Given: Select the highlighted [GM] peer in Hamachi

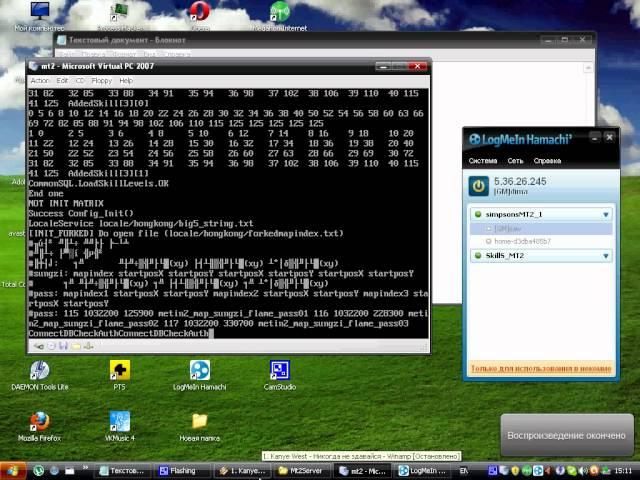Looking at the screenshot, I should point(541,229).
